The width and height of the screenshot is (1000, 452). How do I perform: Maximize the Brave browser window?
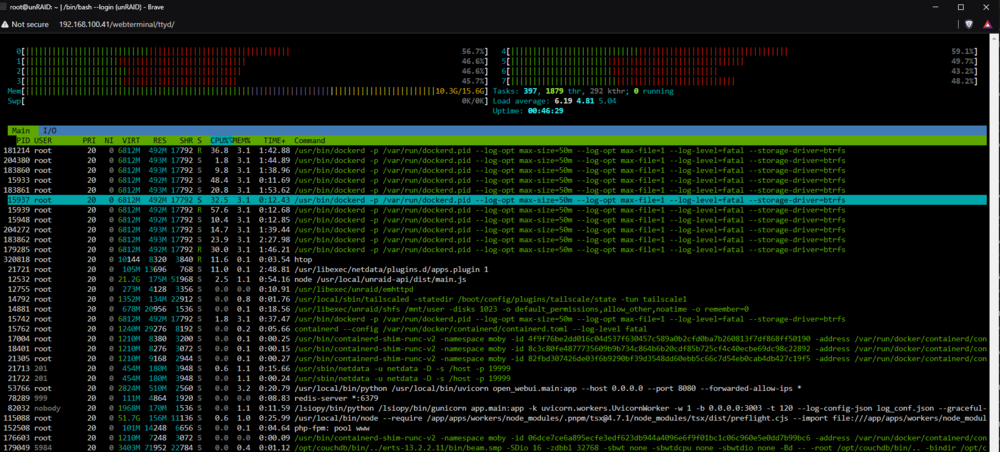tap(960, 6)
